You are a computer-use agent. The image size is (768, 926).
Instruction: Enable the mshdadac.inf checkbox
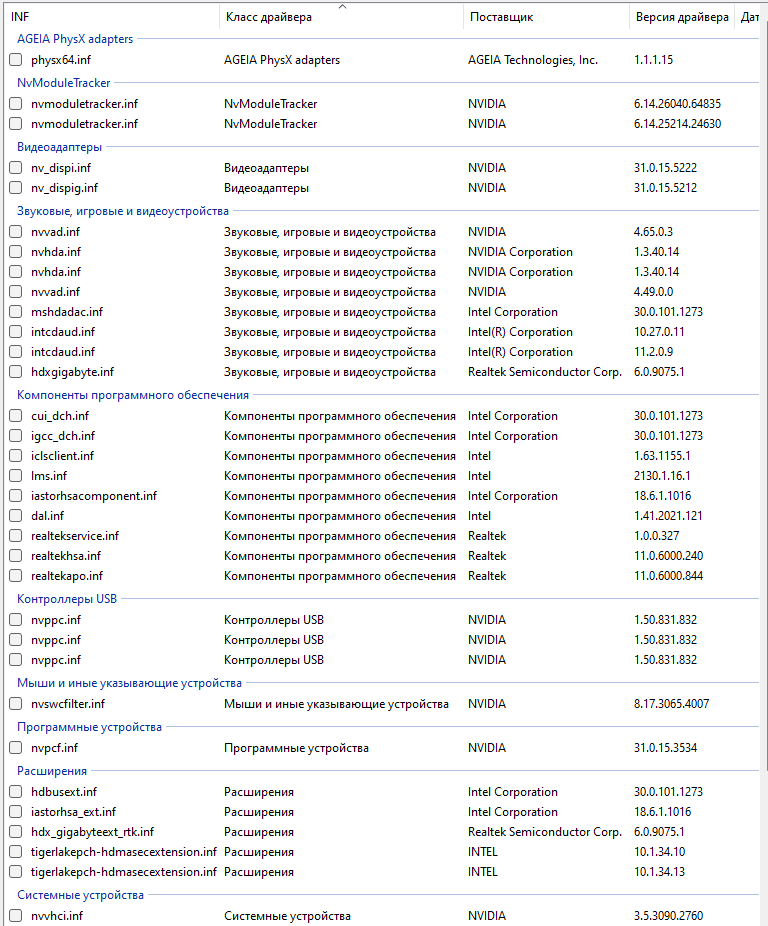pyautogui.click(x=15, y=312)
